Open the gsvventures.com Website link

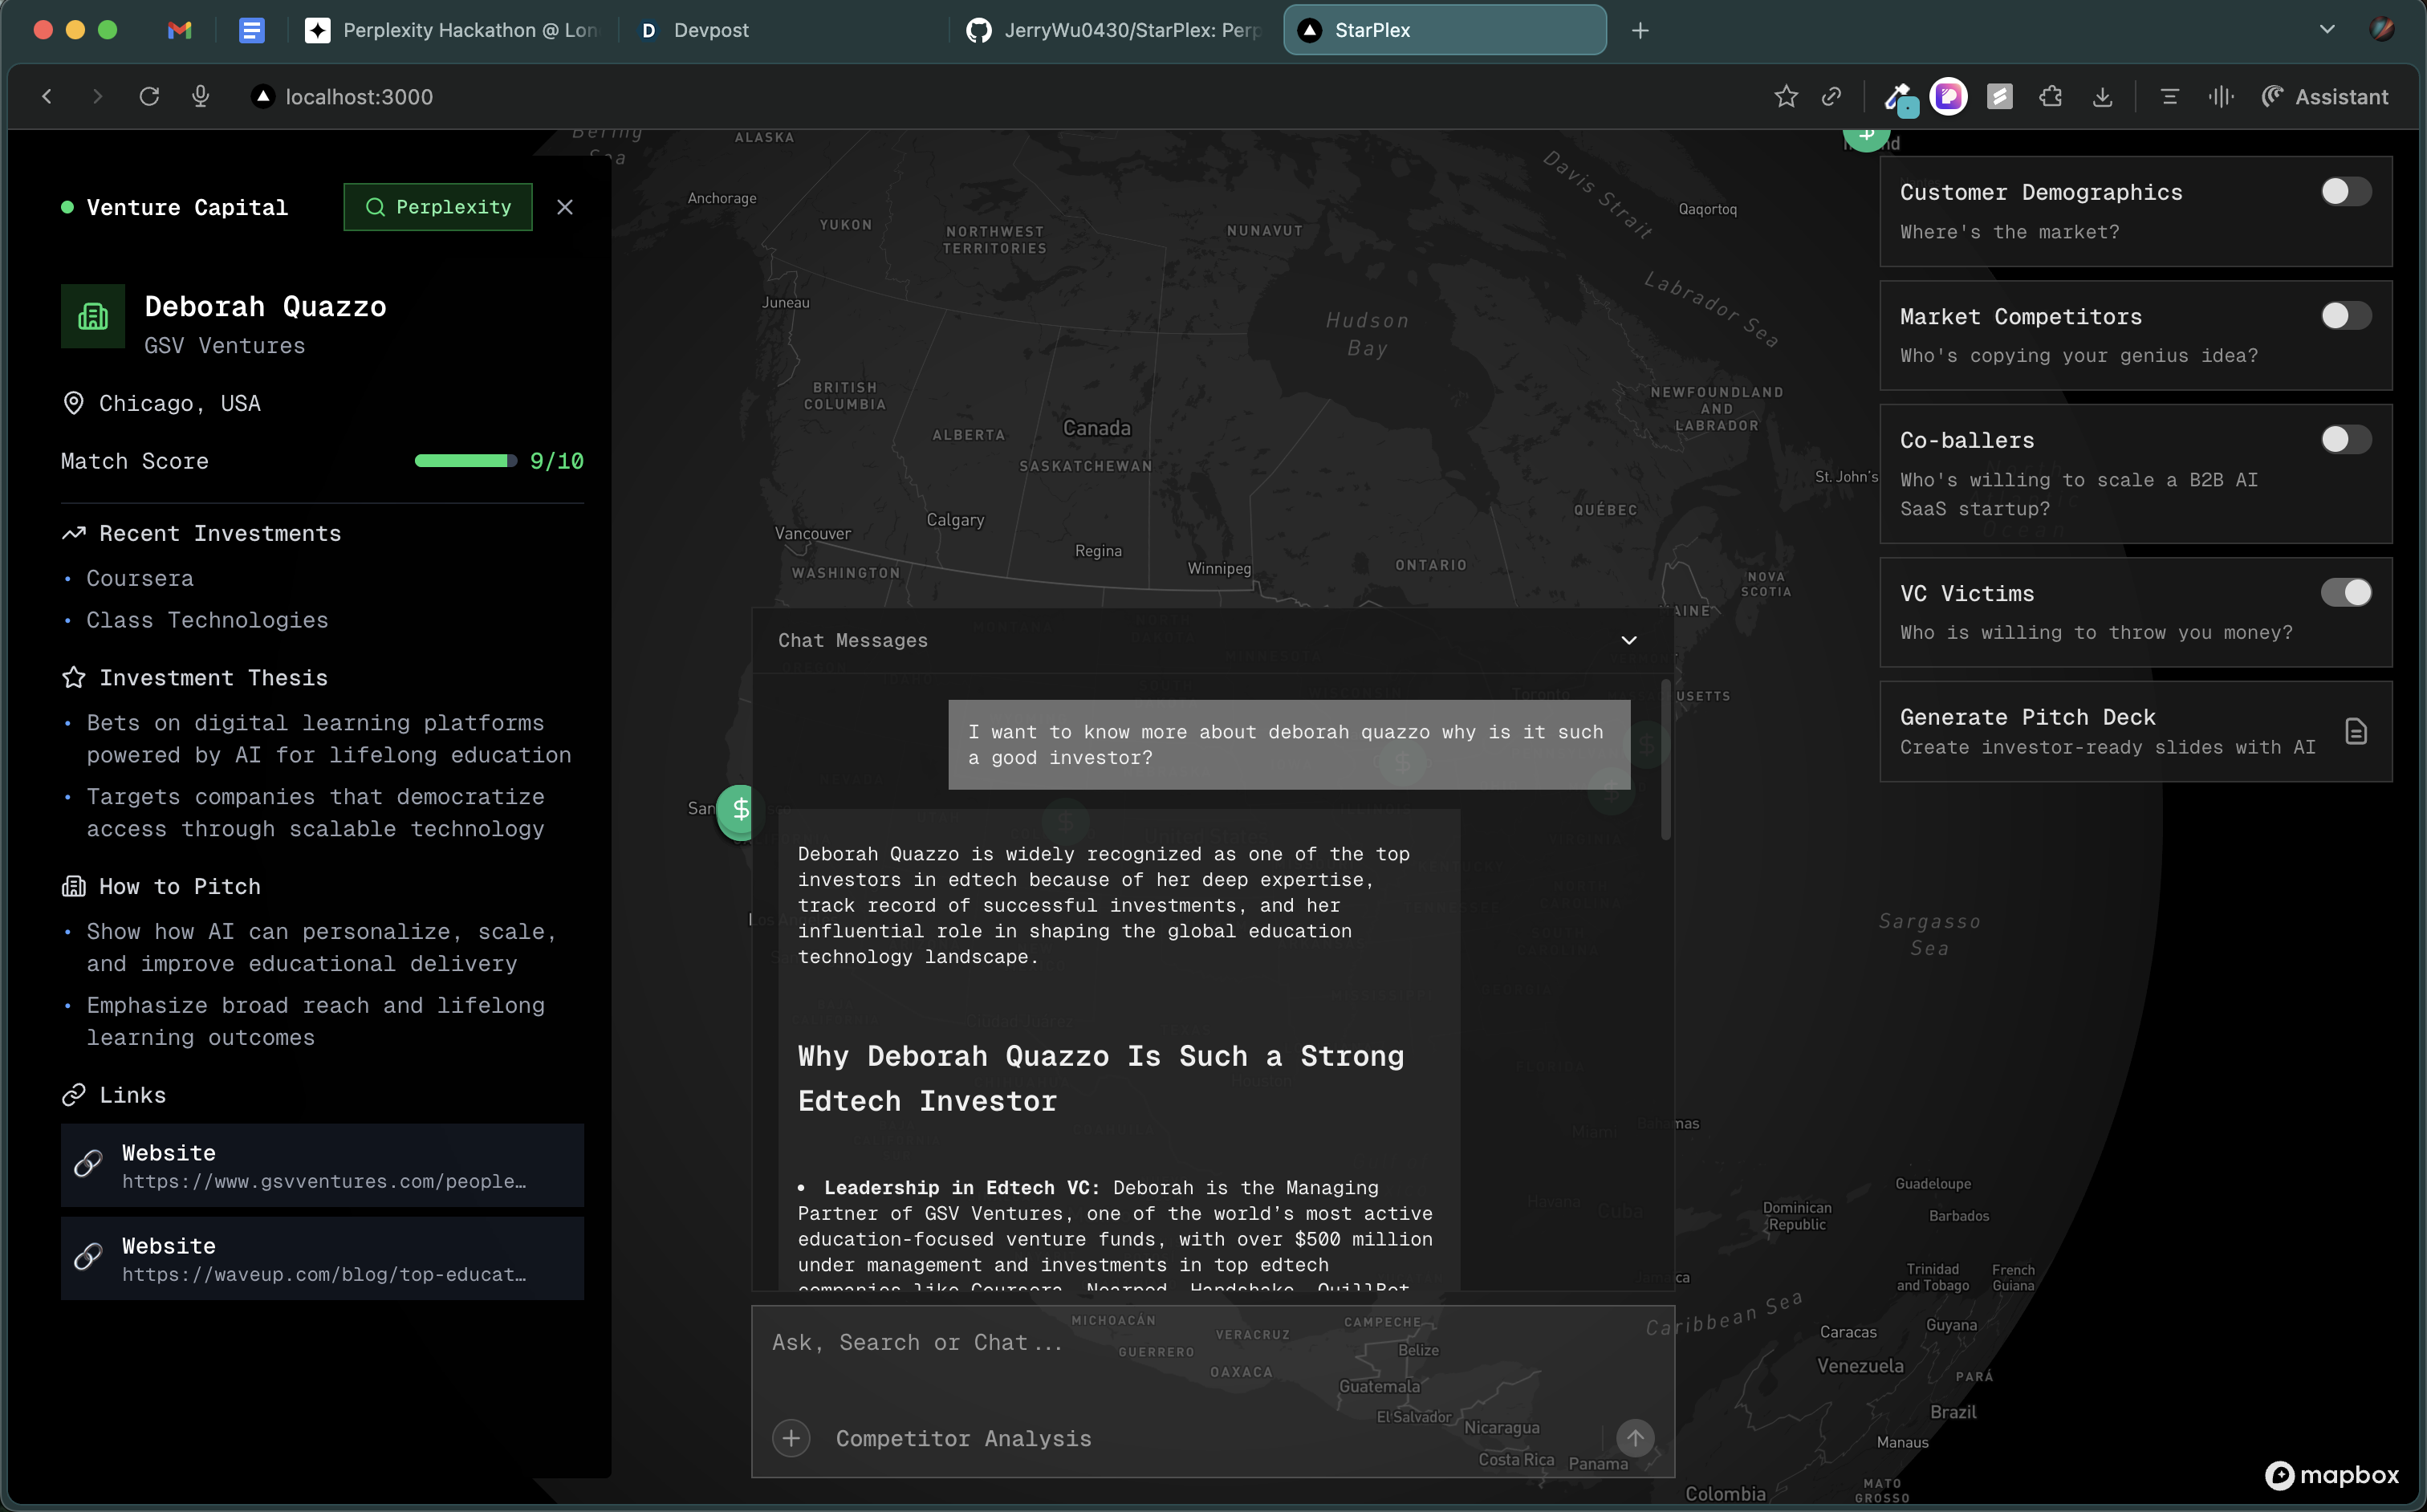[x=322, y=1166]
